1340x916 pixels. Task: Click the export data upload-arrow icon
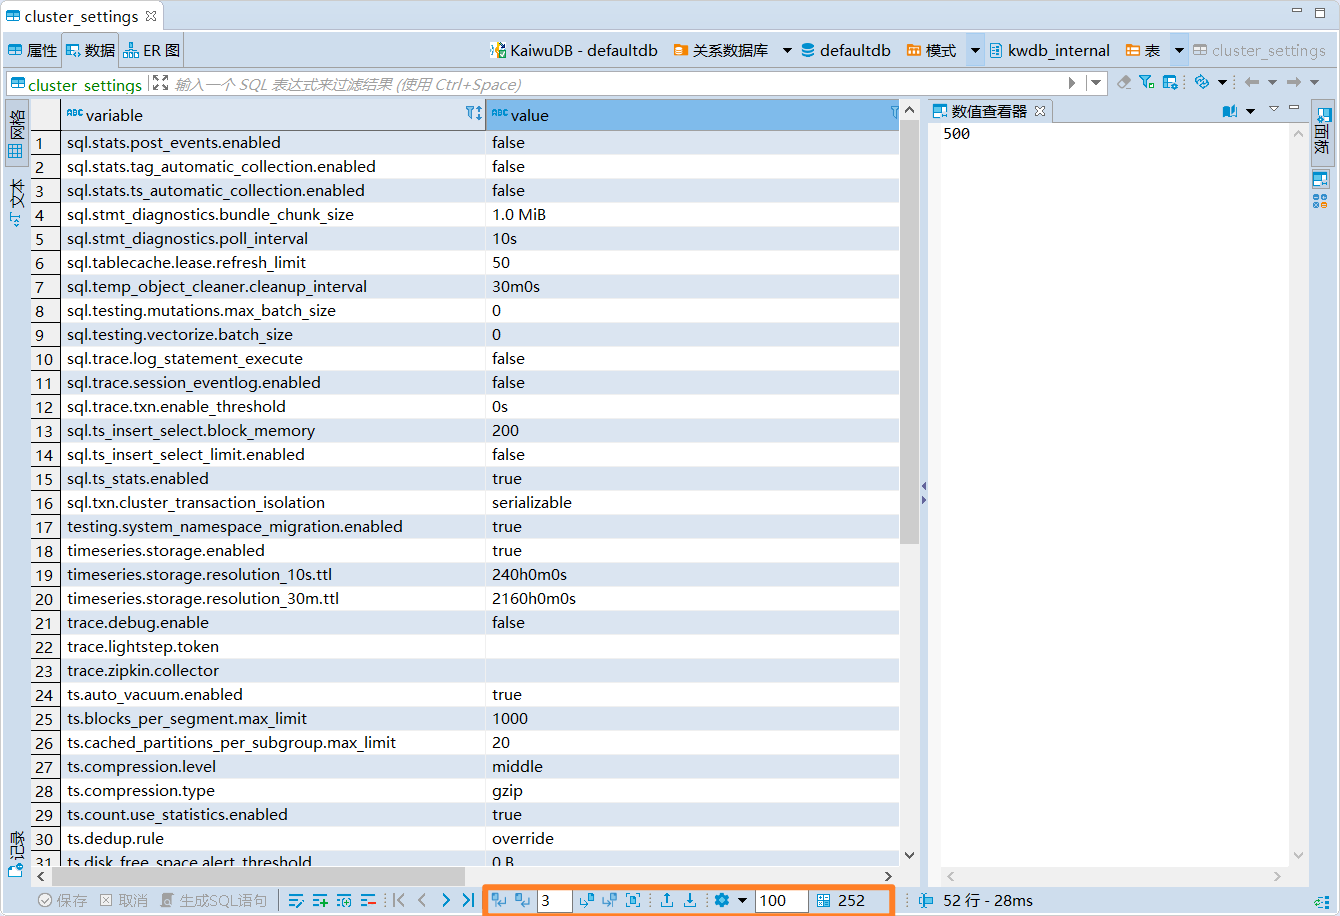[x=667, y=900]
